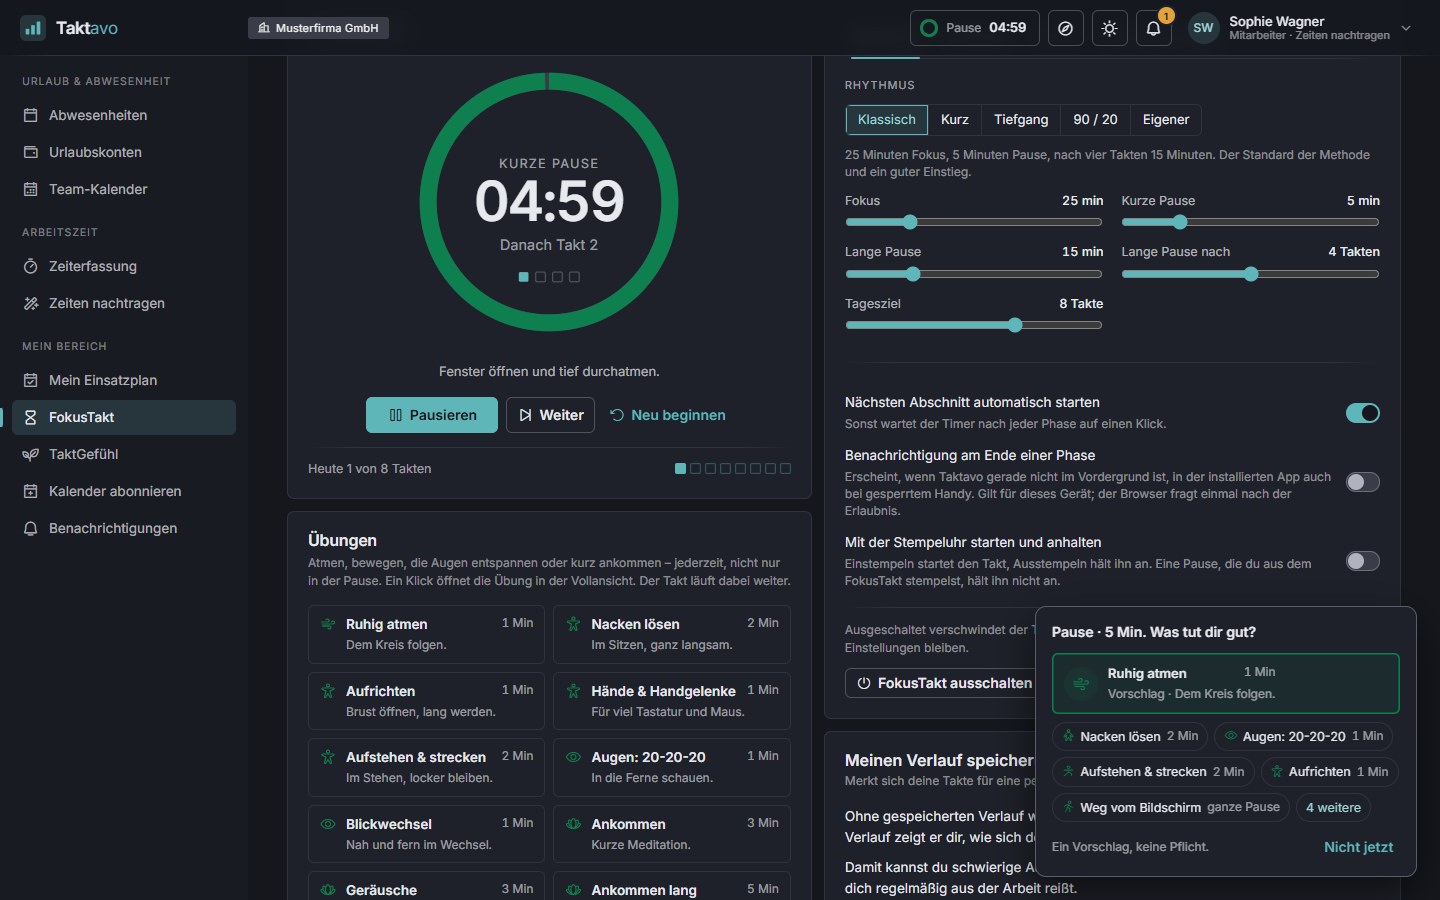Open Musterfirma GmbH company selector

(318, 28)
